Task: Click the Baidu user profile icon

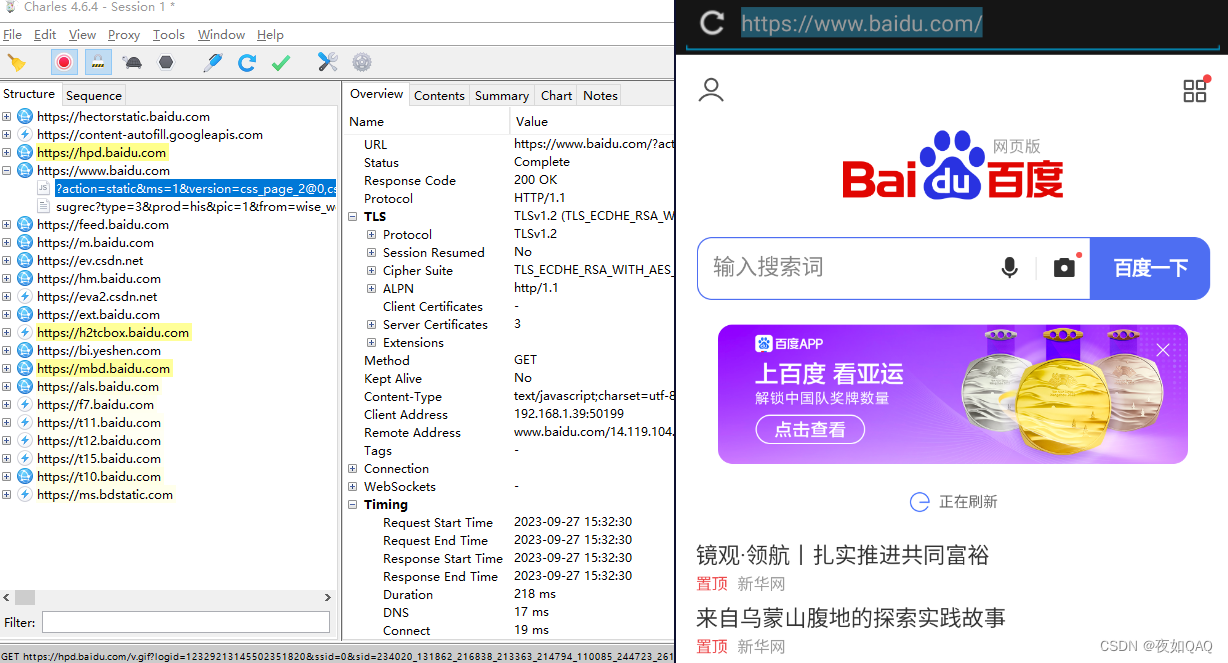Action: click(x=711, y=90)
